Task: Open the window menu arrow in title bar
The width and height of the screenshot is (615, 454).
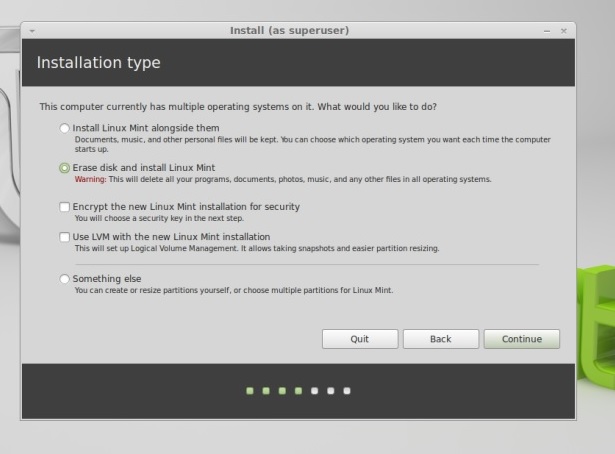Action: [x=32, y=31]
